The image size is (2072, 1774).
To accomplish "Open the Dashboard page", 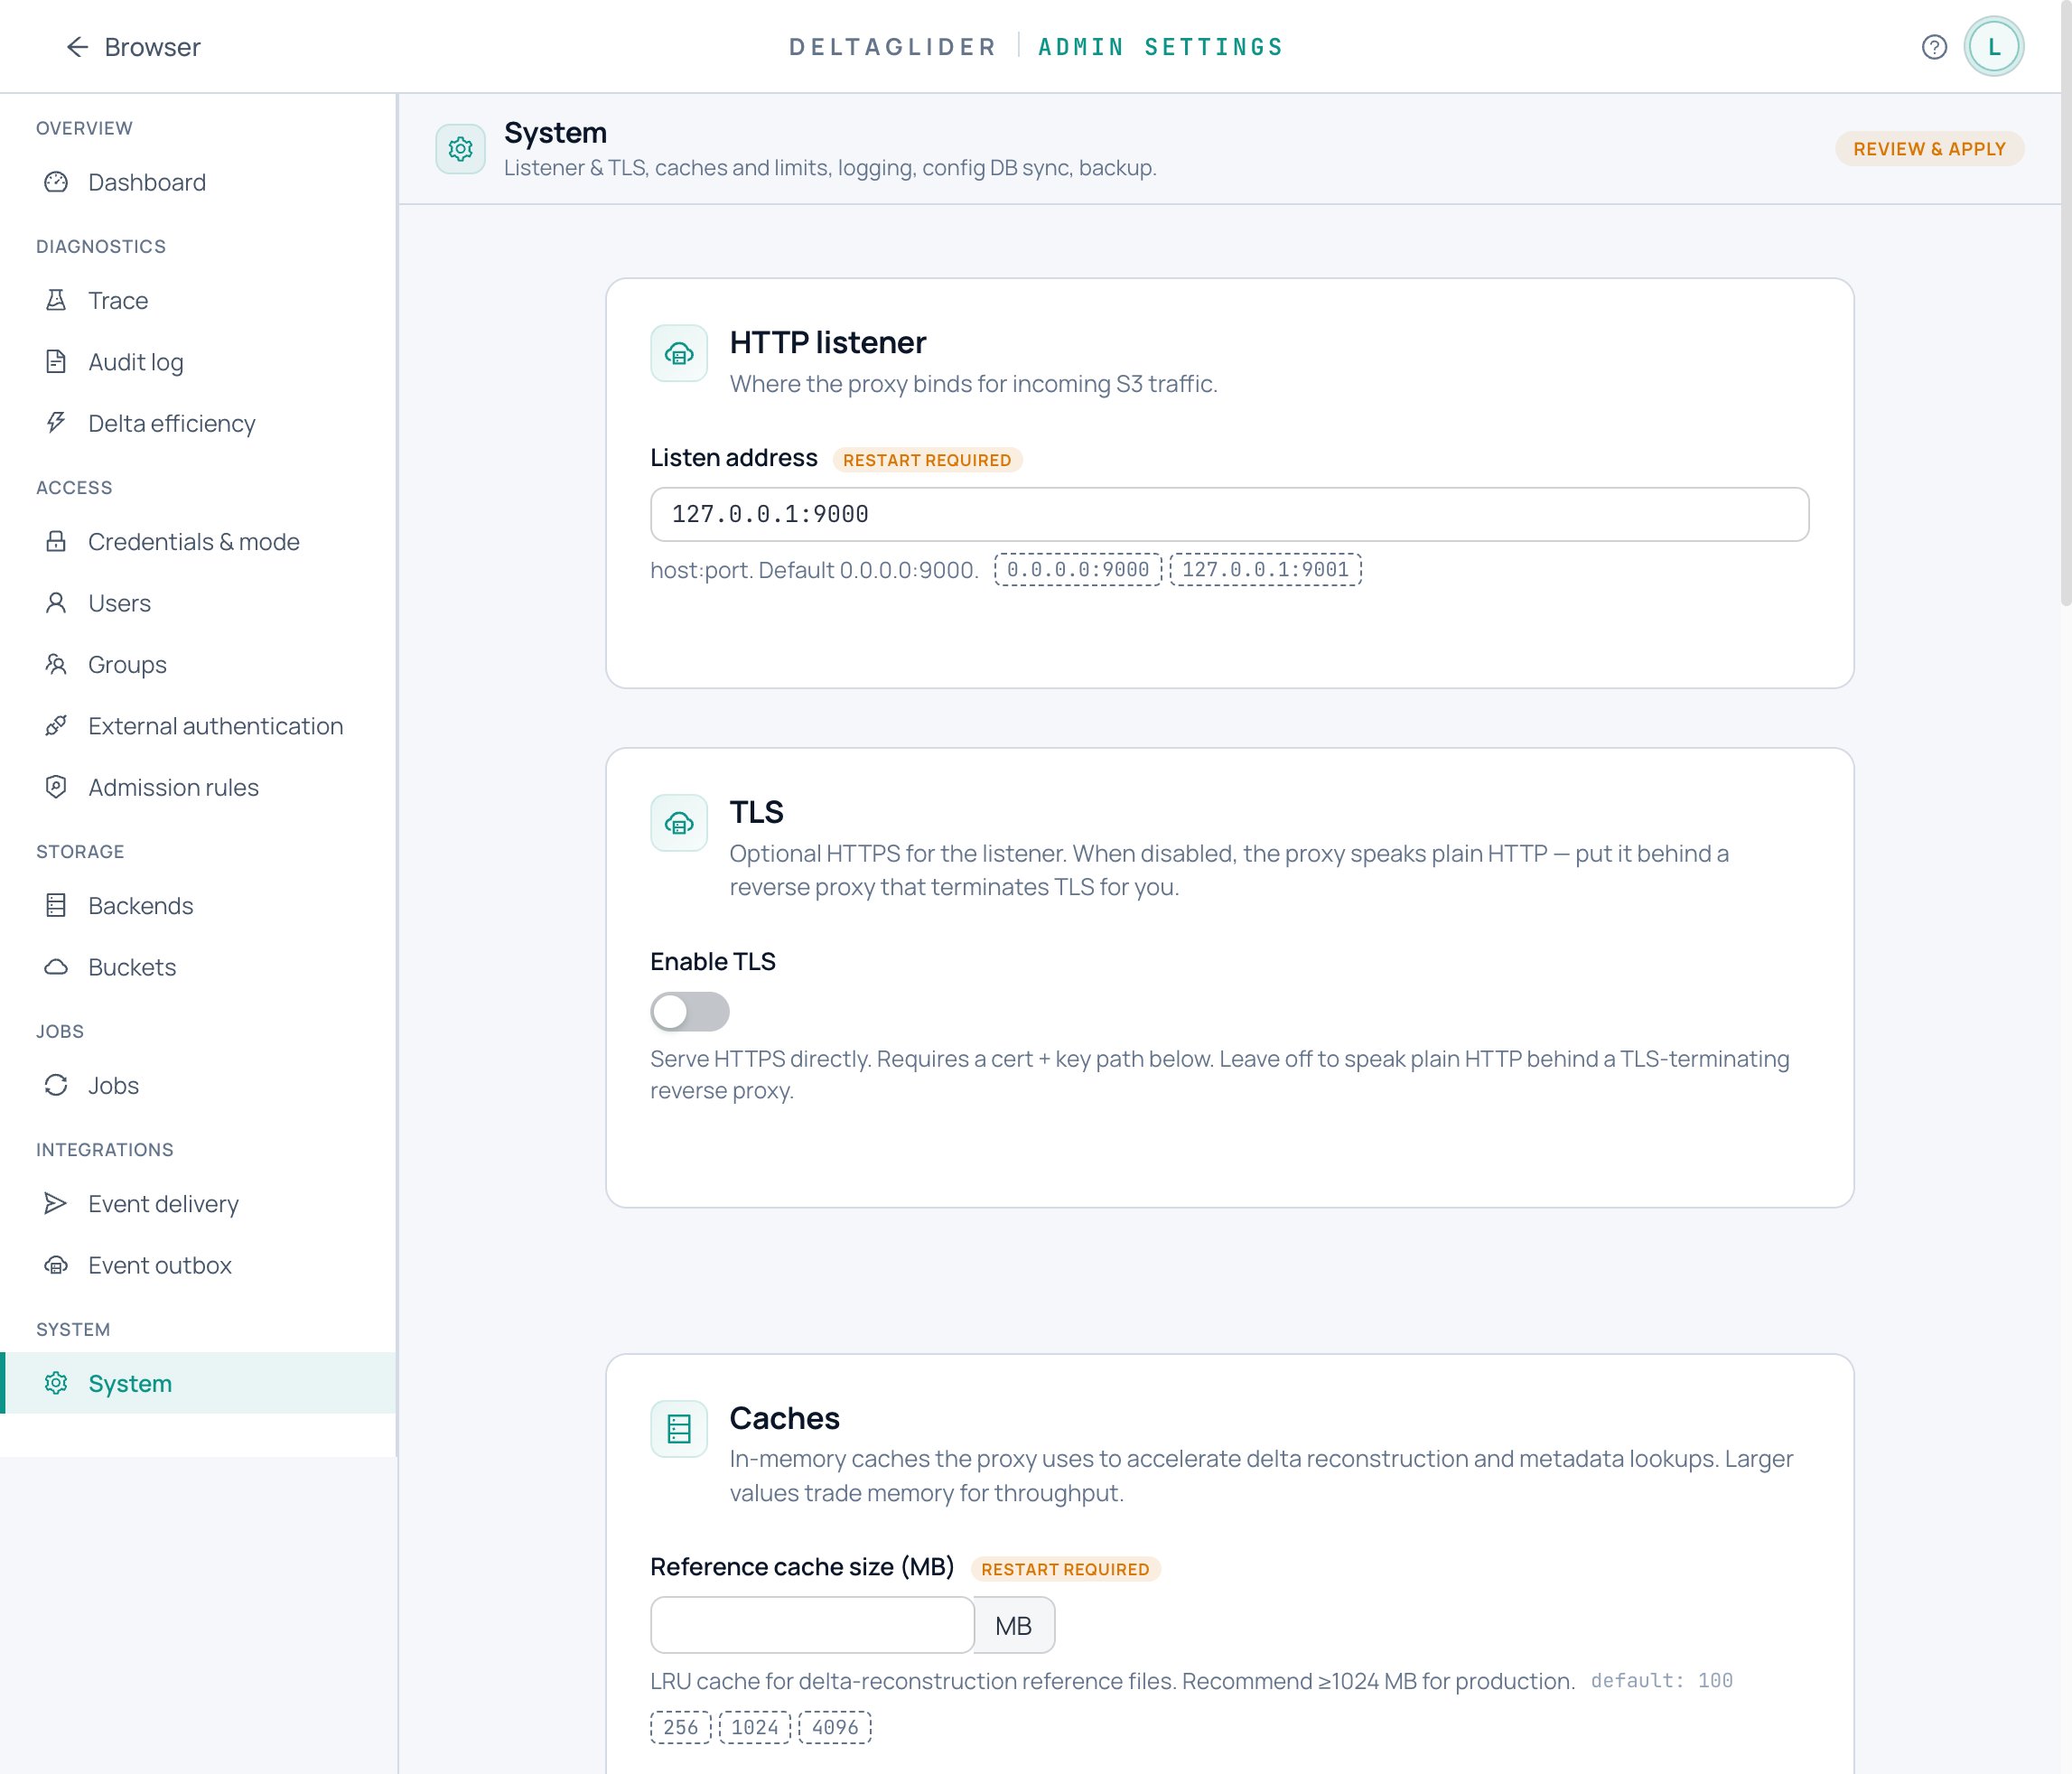I will 198,182.
